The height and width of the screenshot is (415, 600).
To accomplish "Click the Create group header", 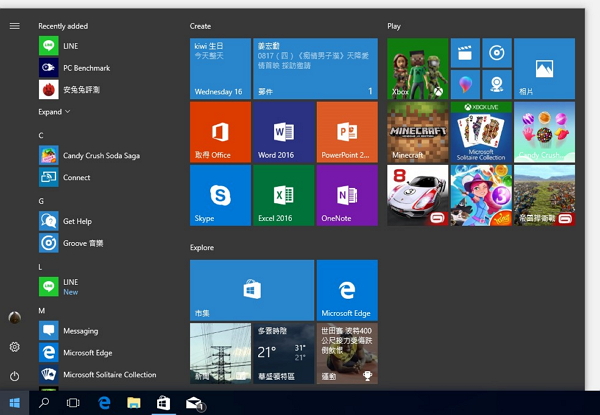I will click(x=200, y=26).
